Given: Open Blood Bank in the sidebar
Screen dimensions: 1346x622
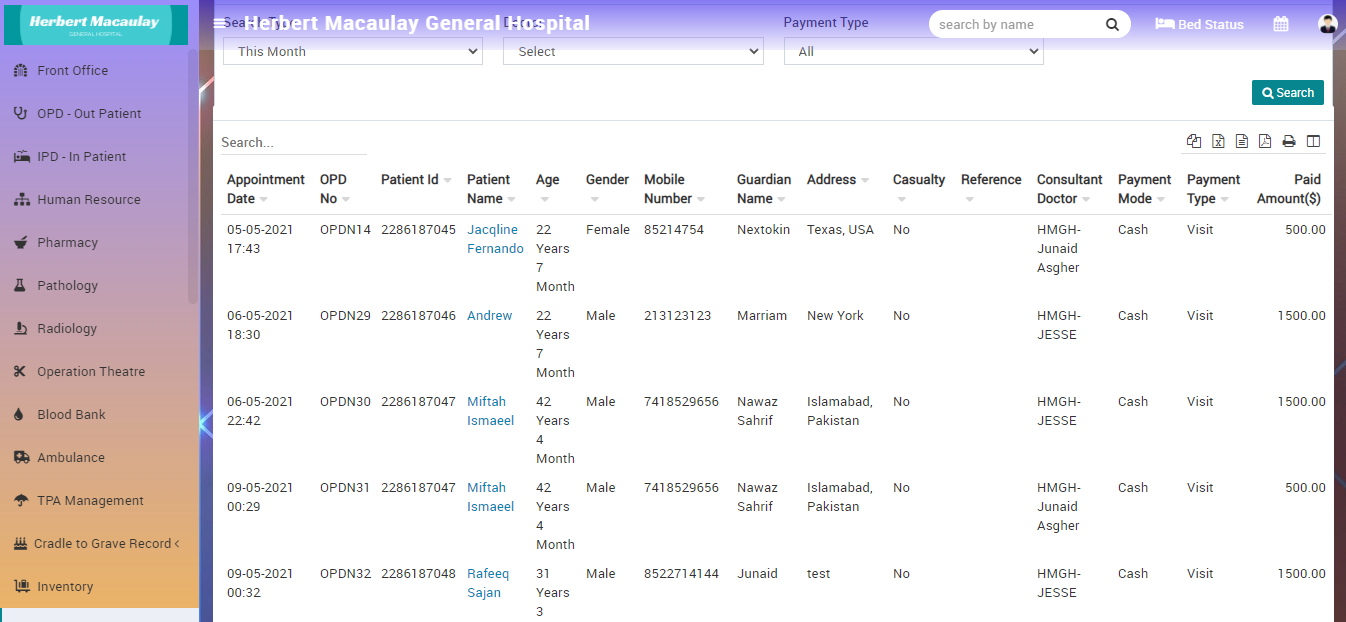Looking at the screenshot, I should 71,415.
